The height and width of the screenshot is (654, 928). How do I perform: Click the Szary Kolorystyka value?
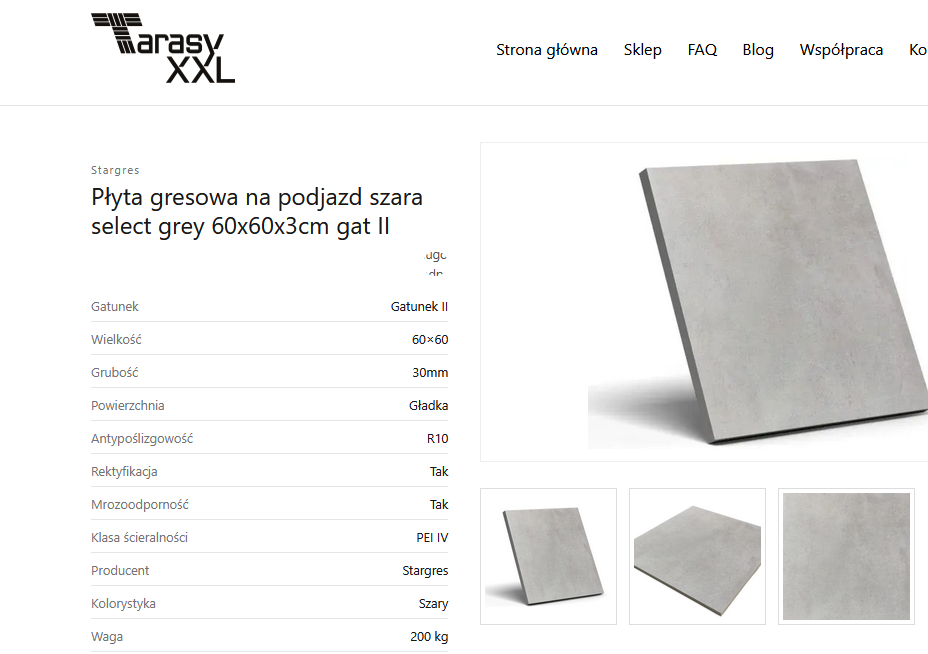pyautogui.click(x=433, y=604)
